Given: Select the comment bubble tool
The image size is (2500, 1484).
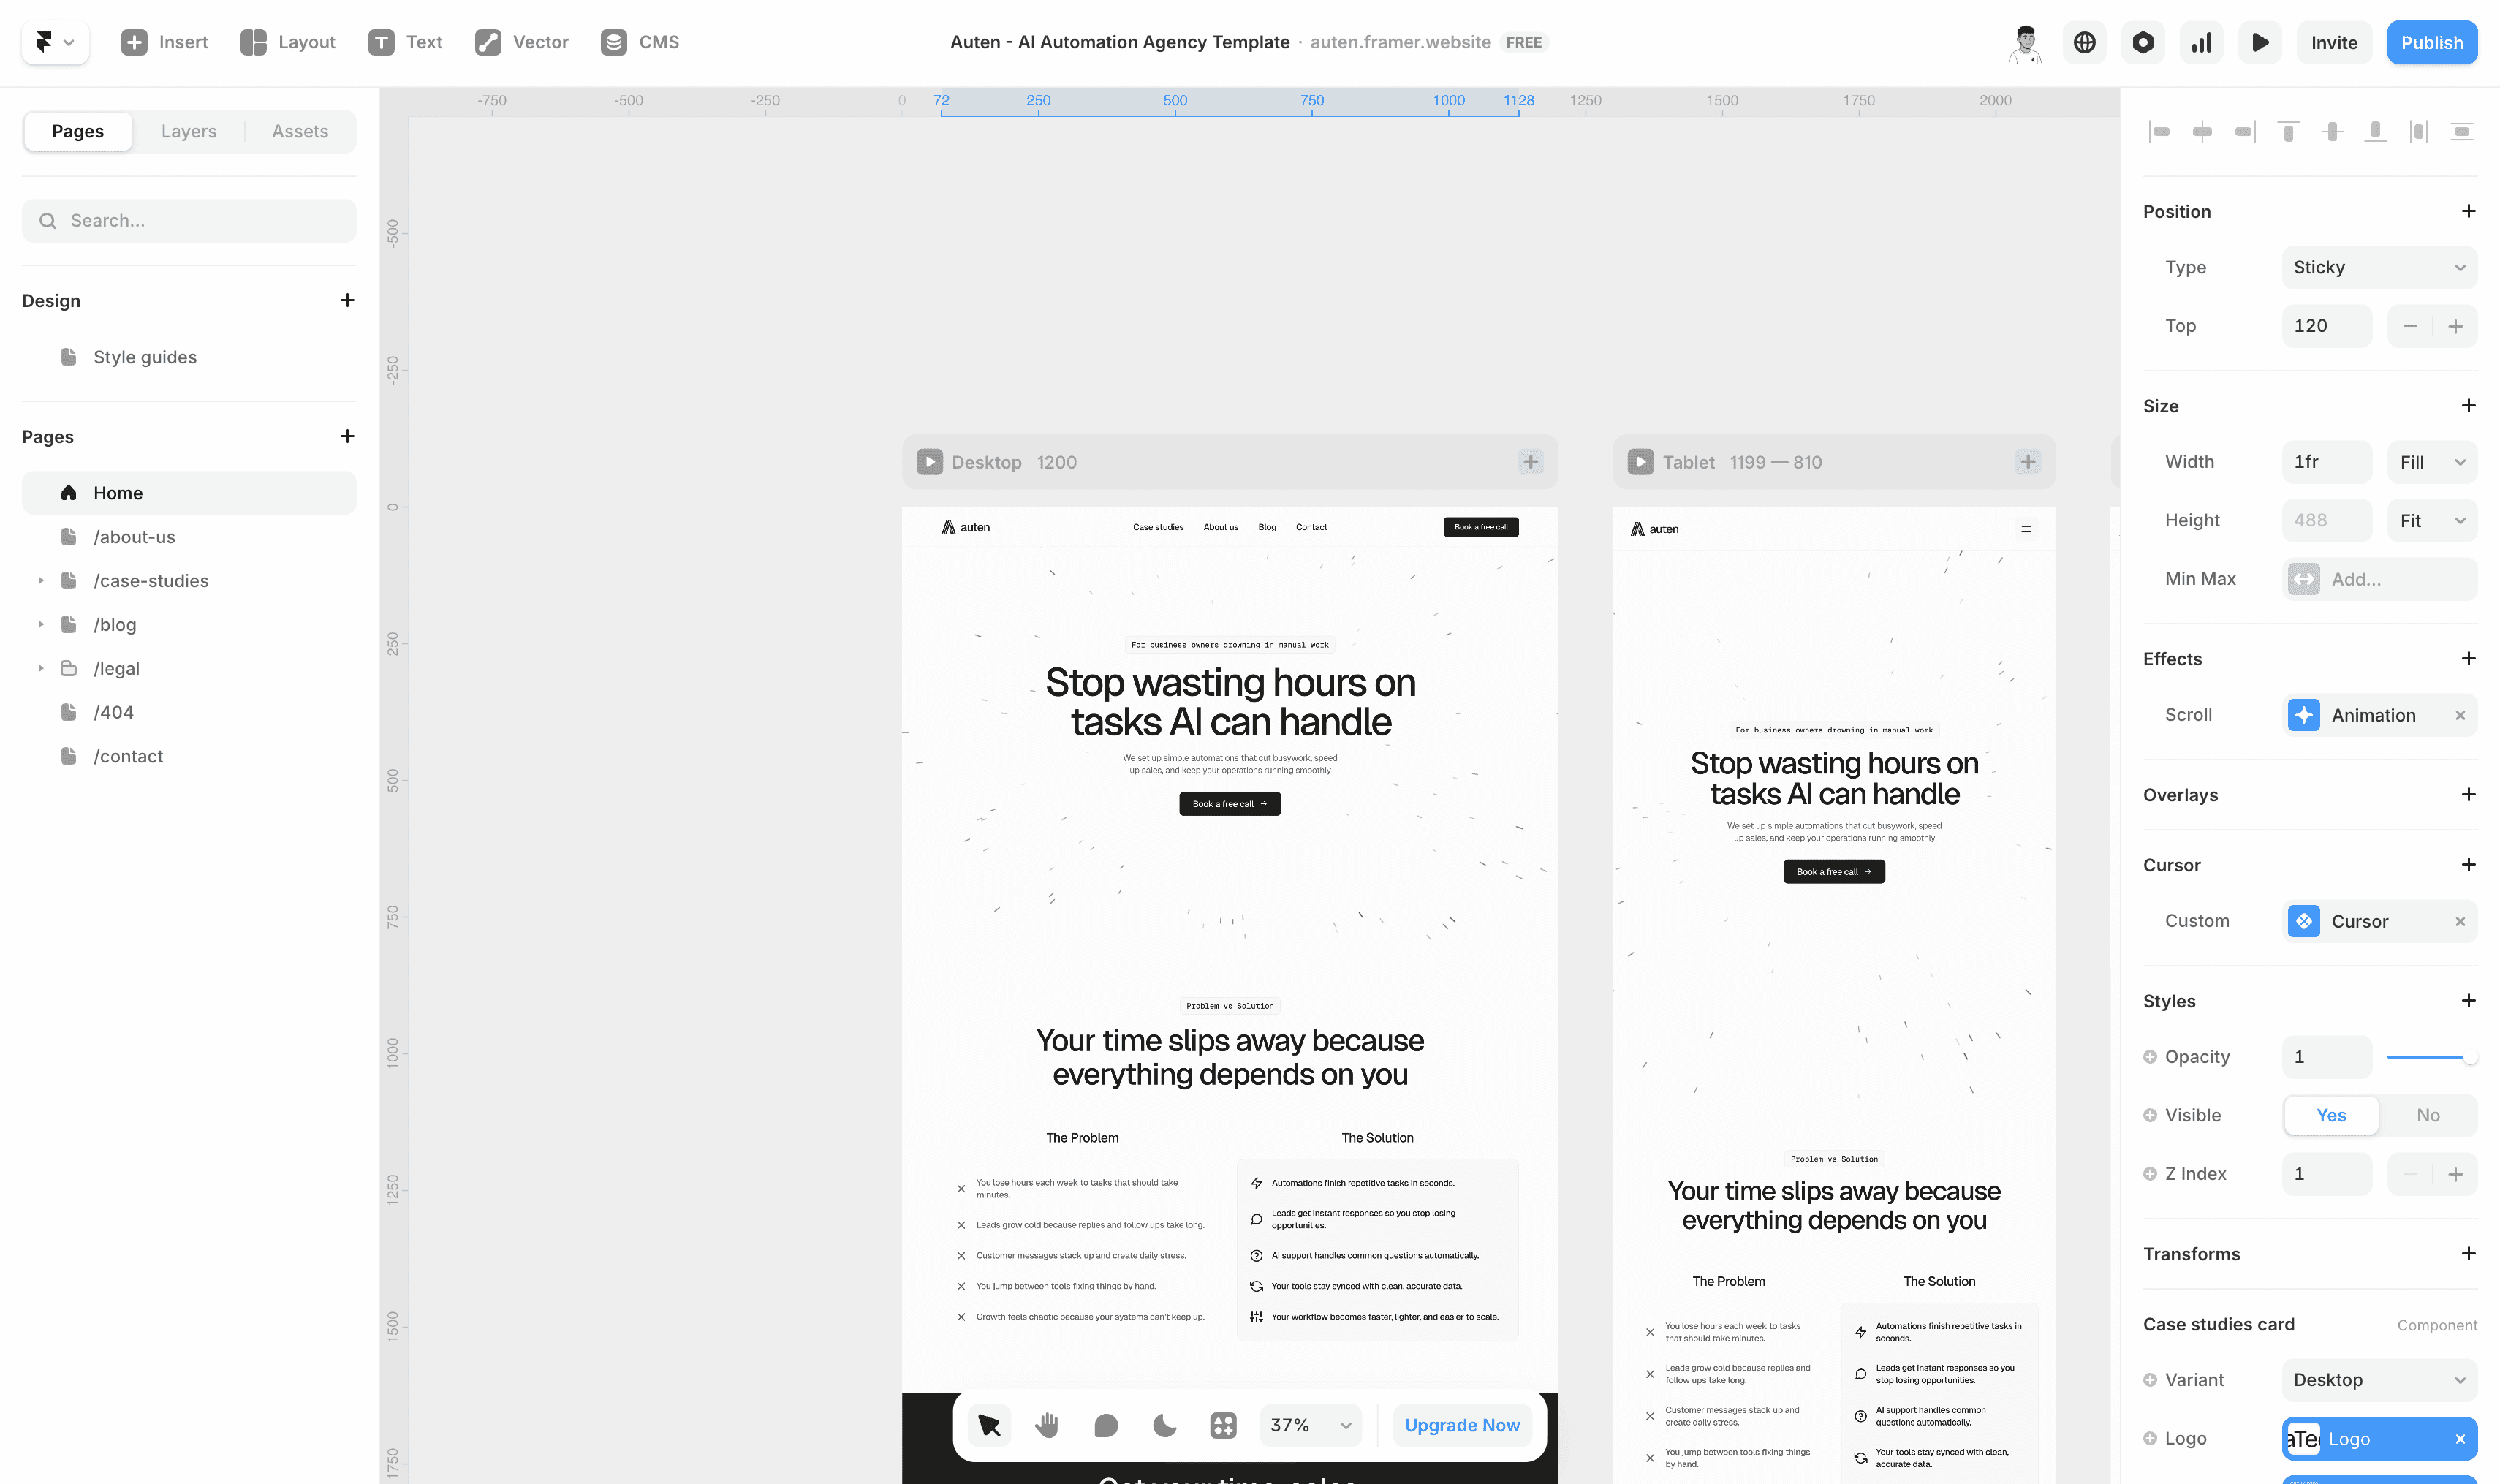Looking at the screenshot, I should 1105,1425.
